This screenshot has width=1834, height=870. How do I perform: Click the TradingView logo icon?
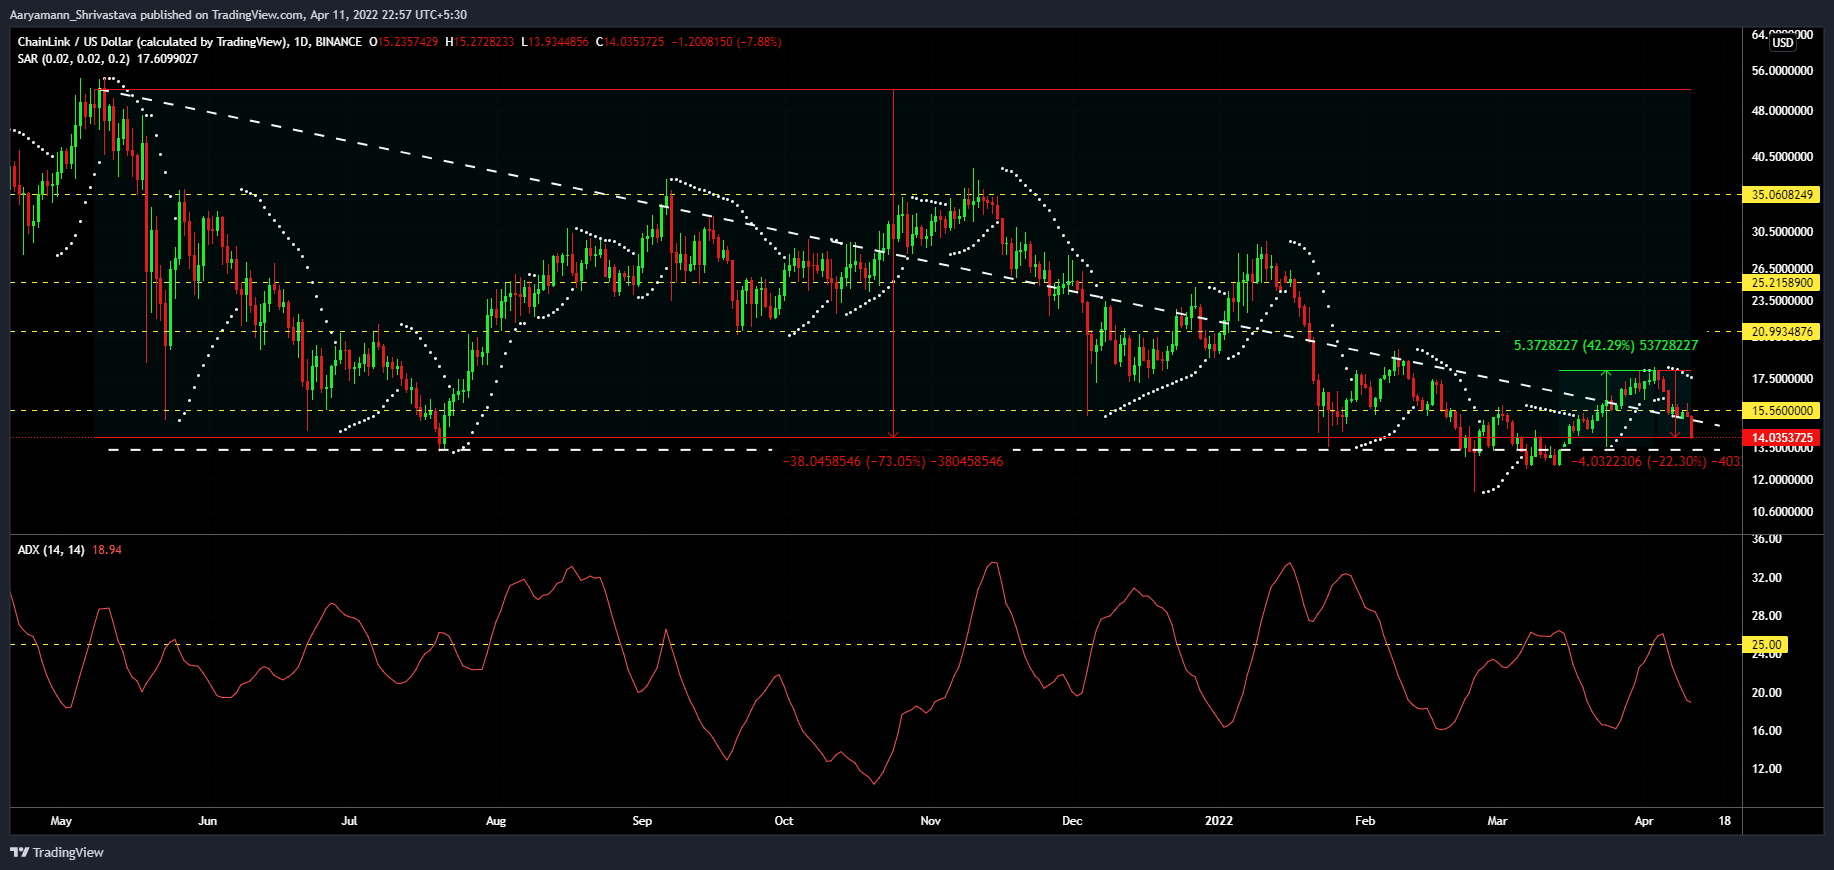point(19,852)
